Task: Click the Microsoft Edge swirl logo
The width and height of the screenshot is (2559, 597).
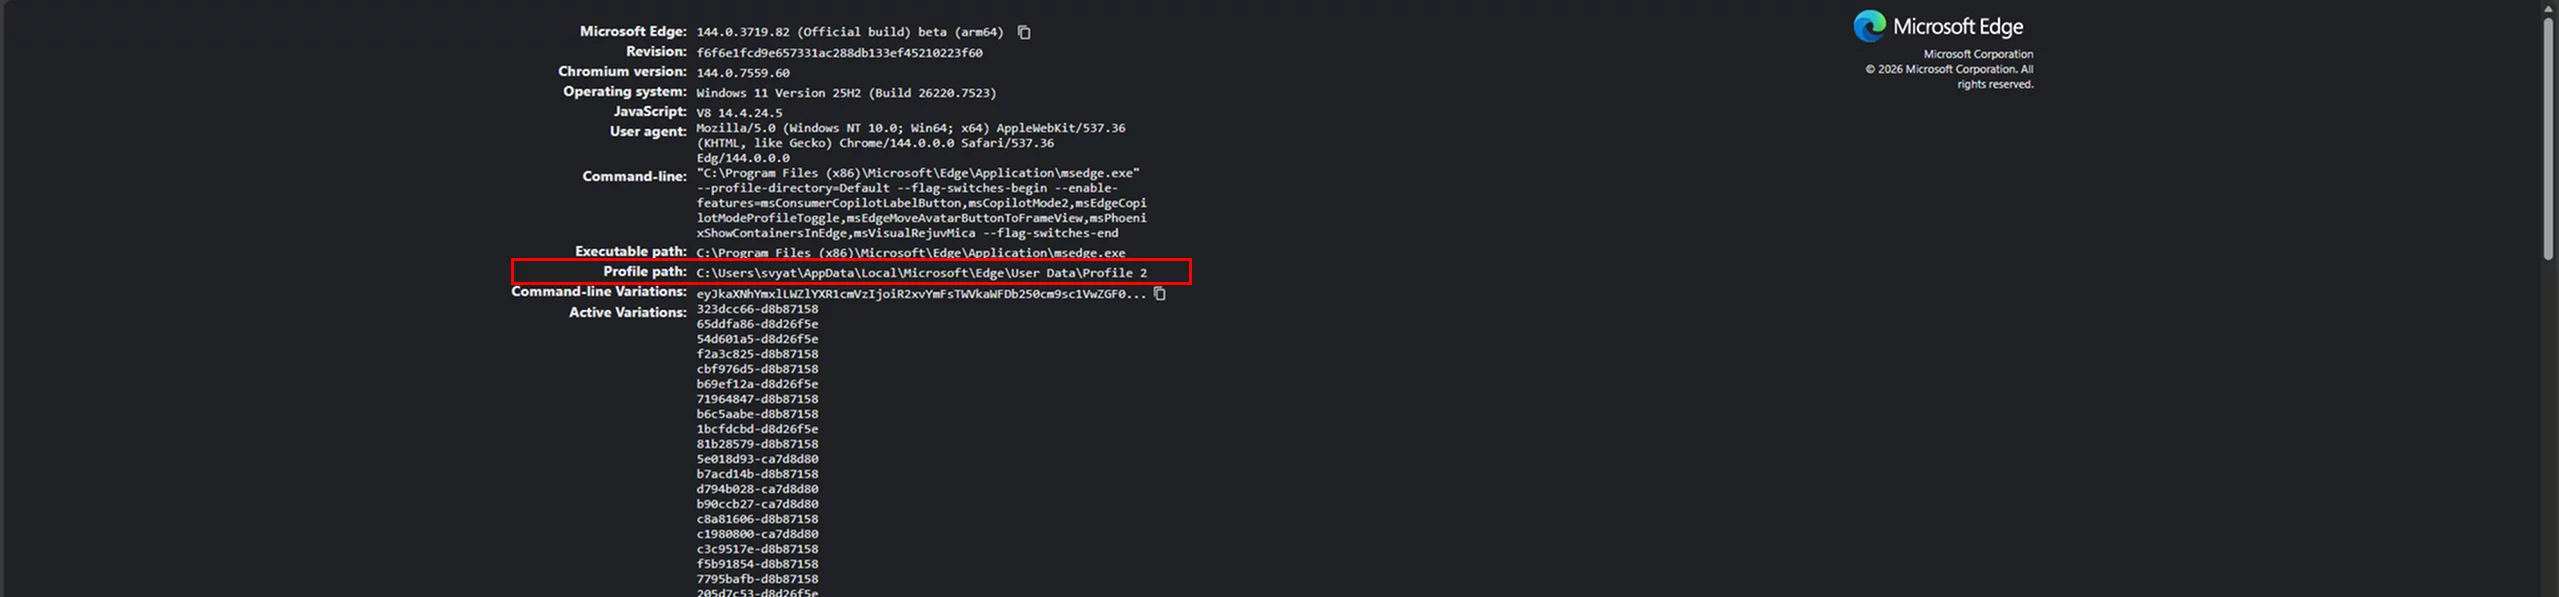Action: coord(1868,26)
